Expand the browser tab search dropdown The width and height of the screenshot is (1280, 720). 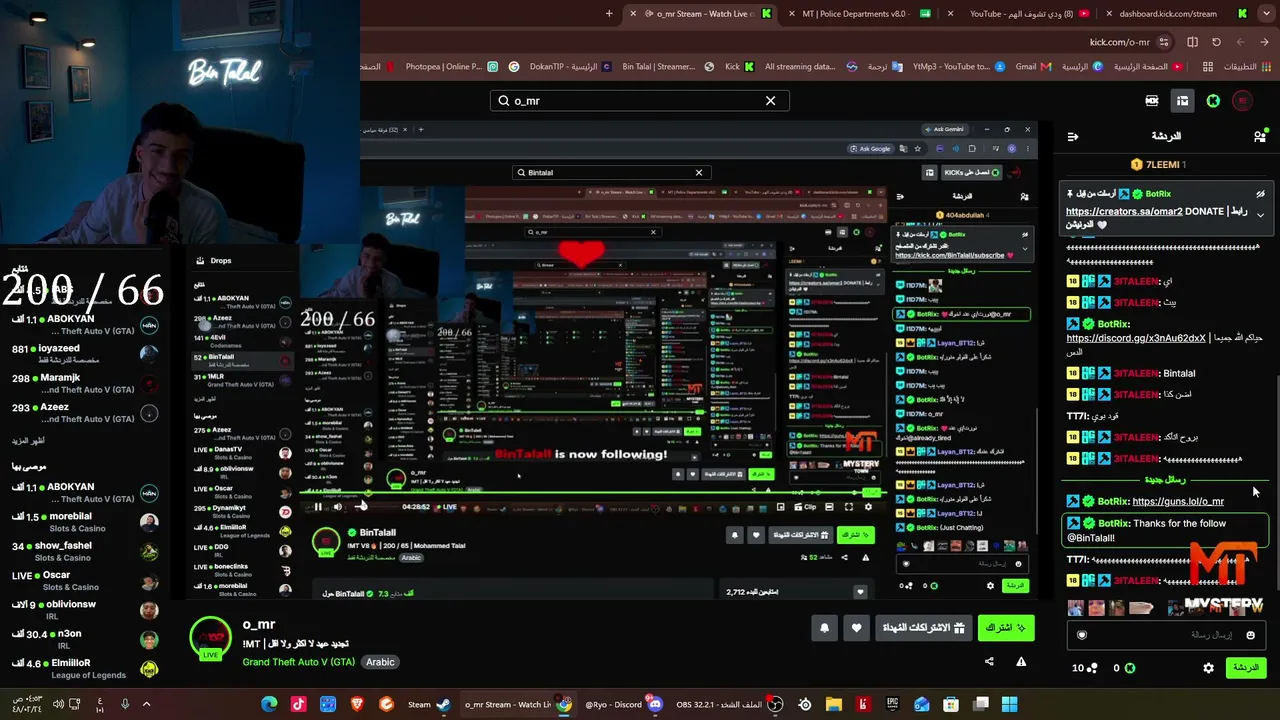(1265, 14)
